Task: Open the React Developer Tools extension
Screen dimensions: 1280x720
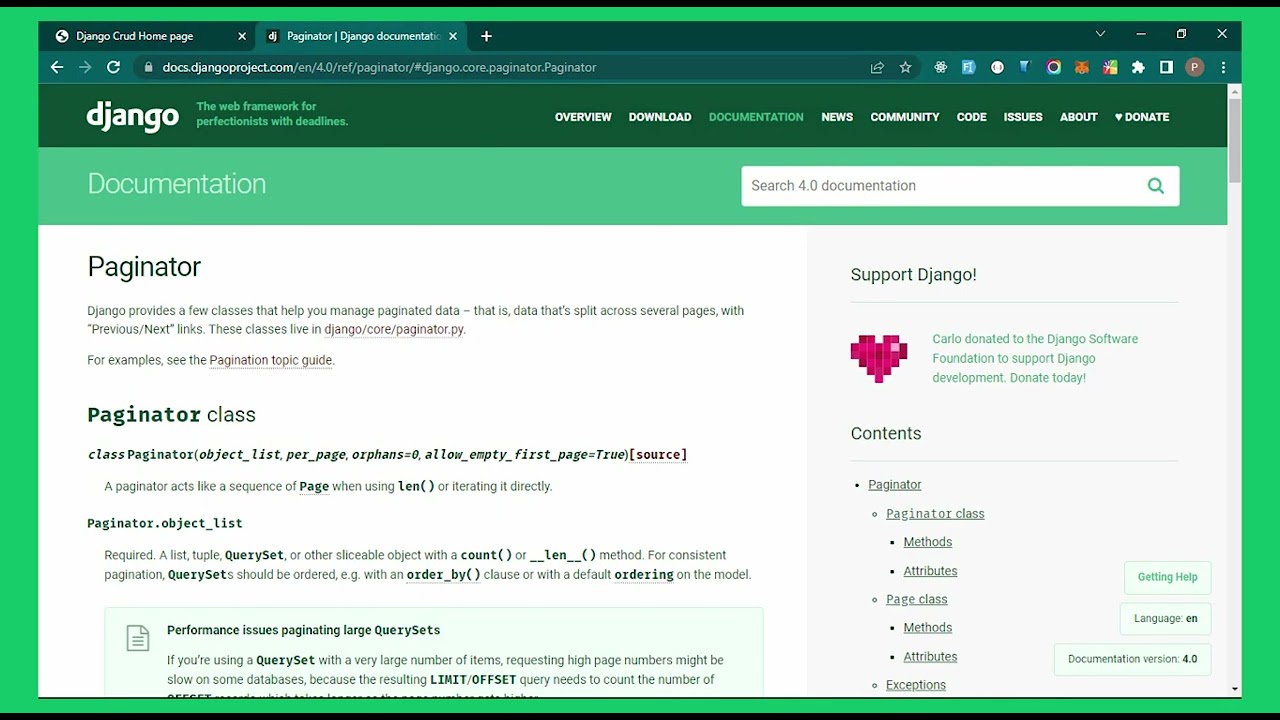Action: click(x=940, y=67)
